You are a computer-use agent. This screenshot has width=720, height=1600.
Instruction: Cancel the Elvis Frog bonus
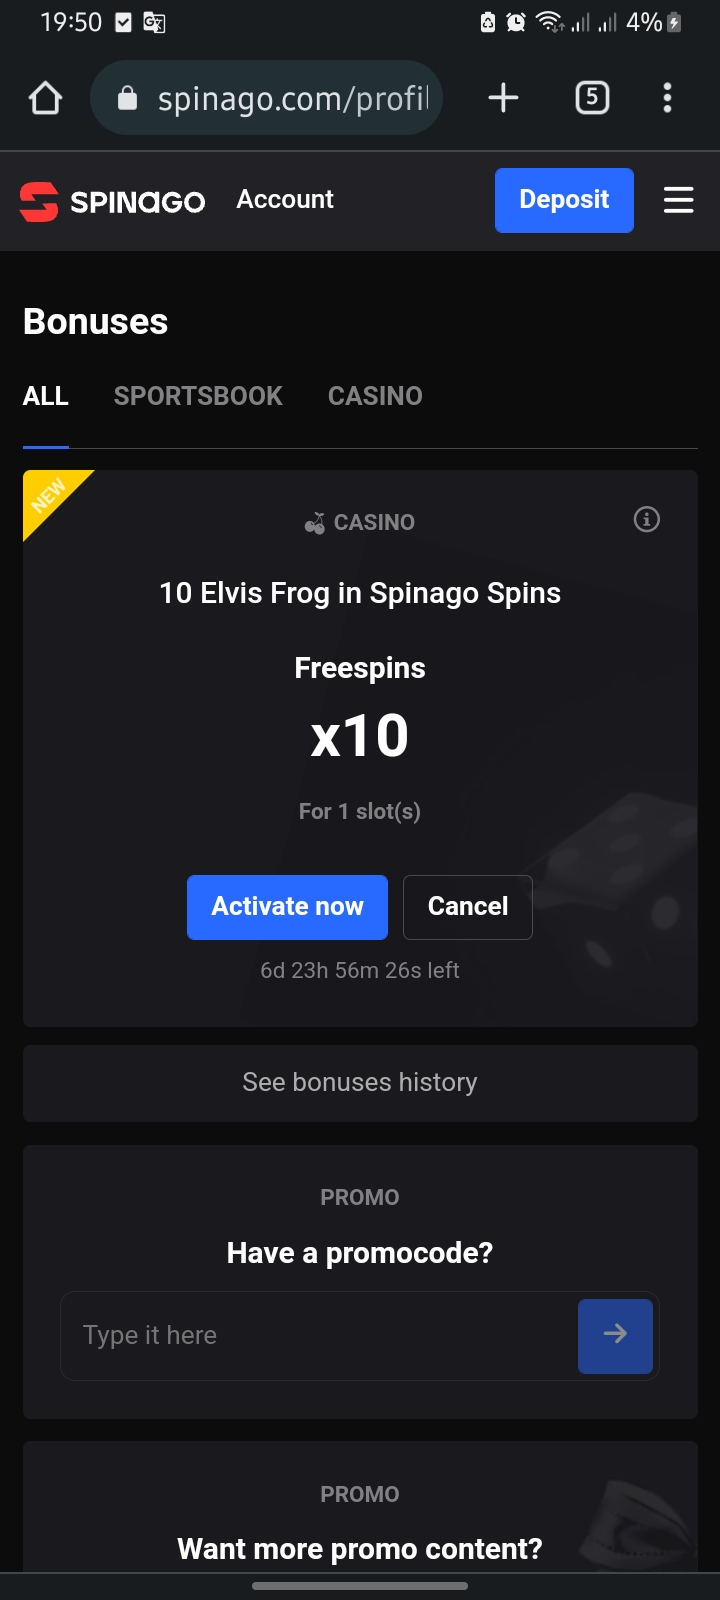467,907
